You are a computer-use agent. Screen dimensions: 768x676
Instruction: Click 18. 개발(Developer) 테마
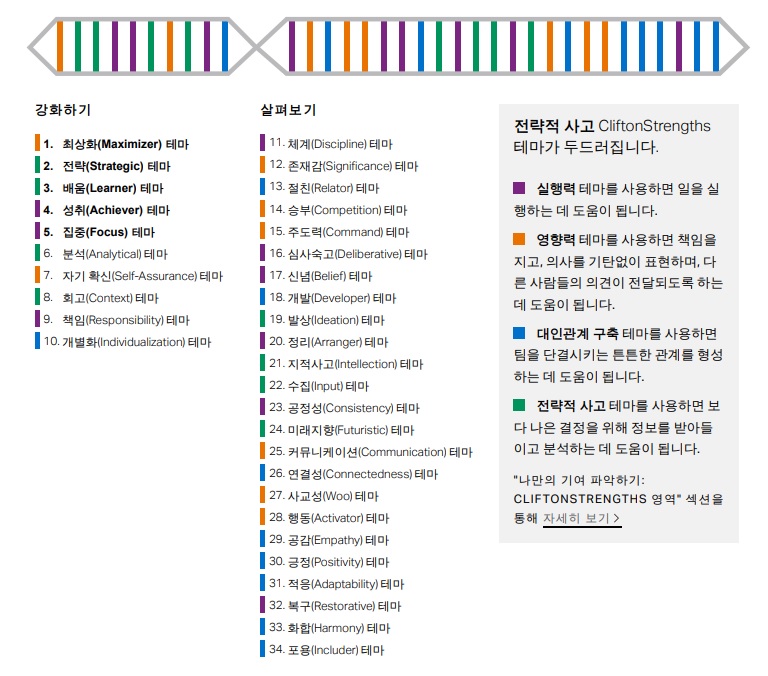coord(329,298)
